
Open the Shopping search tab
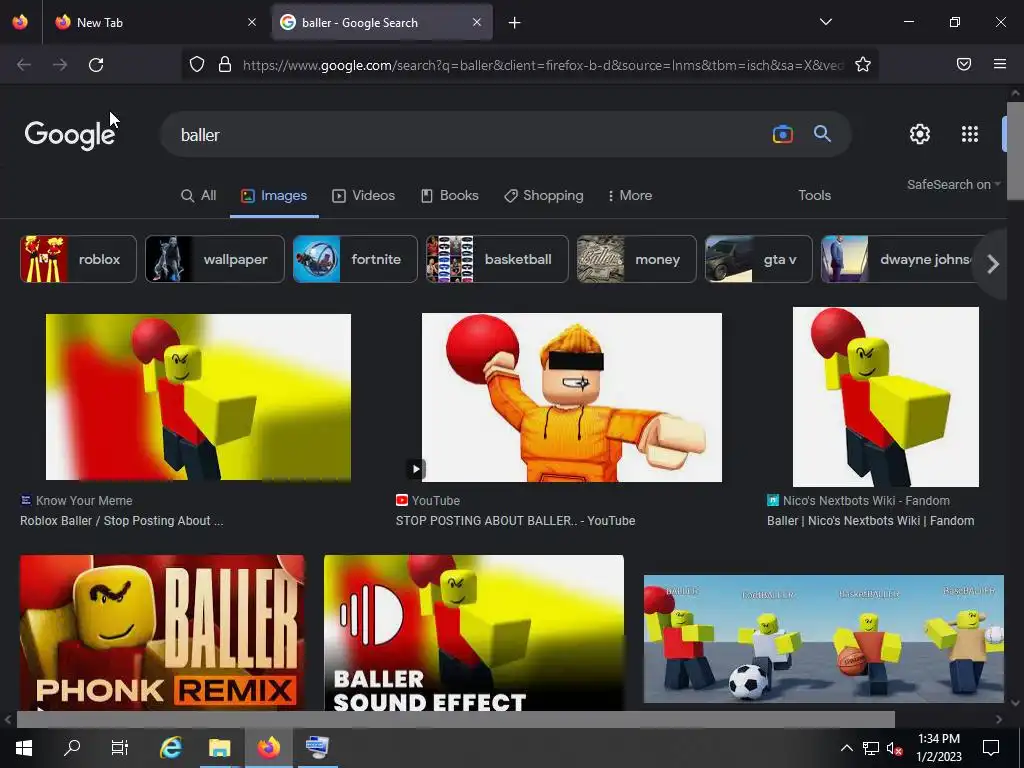[543, 195]
